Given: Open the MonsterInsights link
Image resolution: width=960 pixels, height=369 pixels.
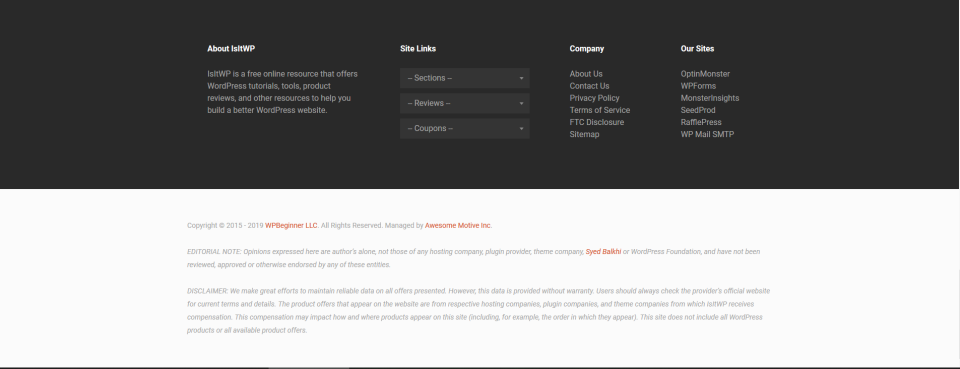Looking at the screenshot, I should click(x=710, y=98).
